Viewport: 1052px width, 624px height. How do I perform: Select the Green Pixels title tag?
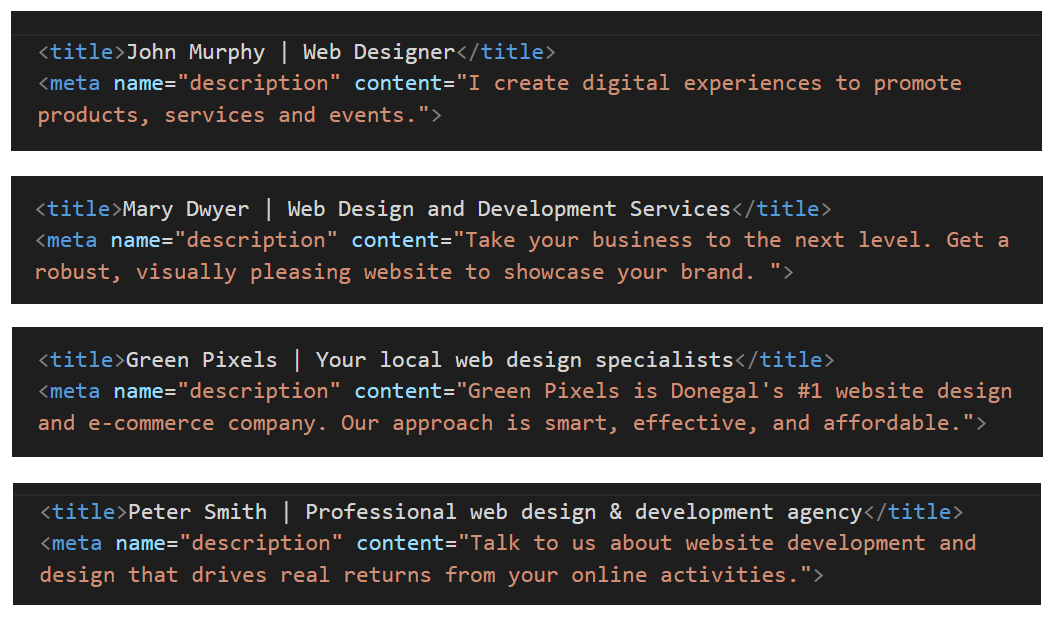pos(80,359)
